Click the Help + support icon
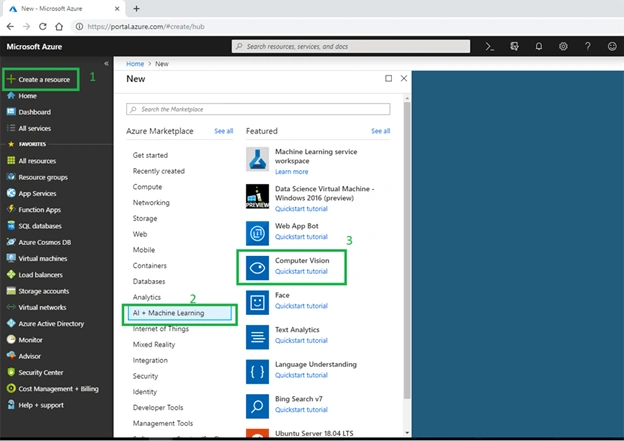624x441 pixels. tap(11, 405)
